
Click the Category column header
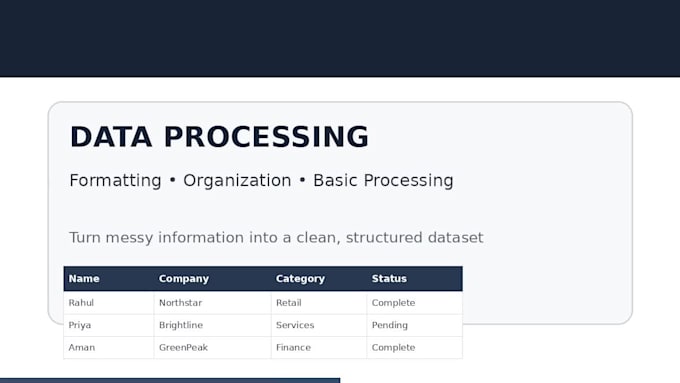coord(319,279)
